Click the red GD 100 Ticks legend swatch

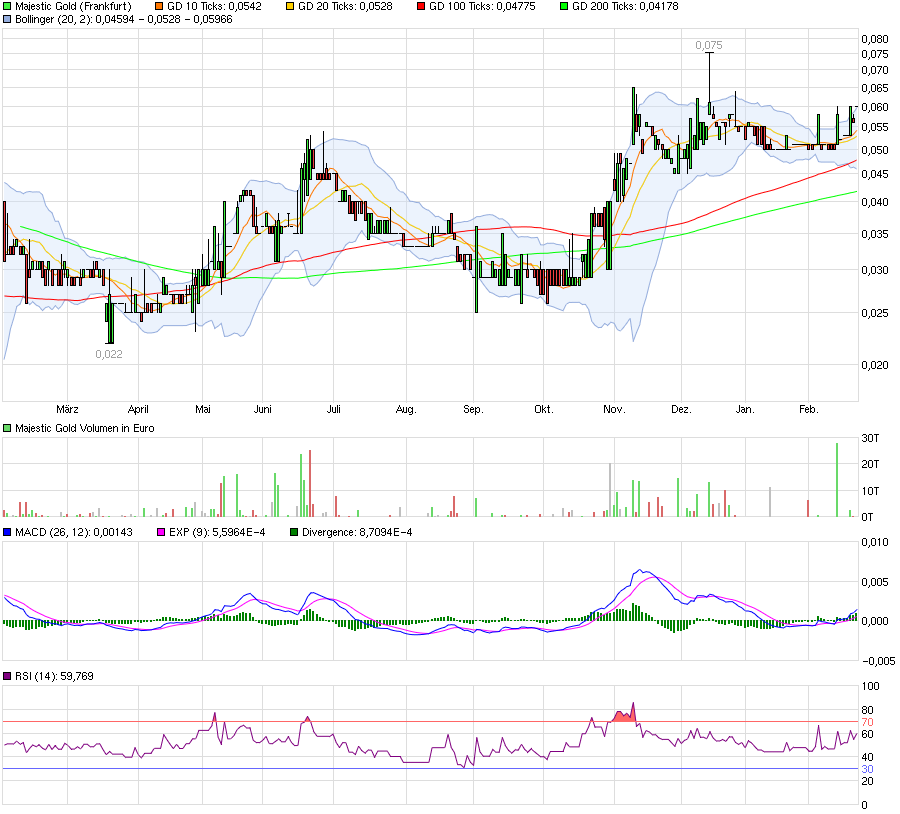coord(421,6)
